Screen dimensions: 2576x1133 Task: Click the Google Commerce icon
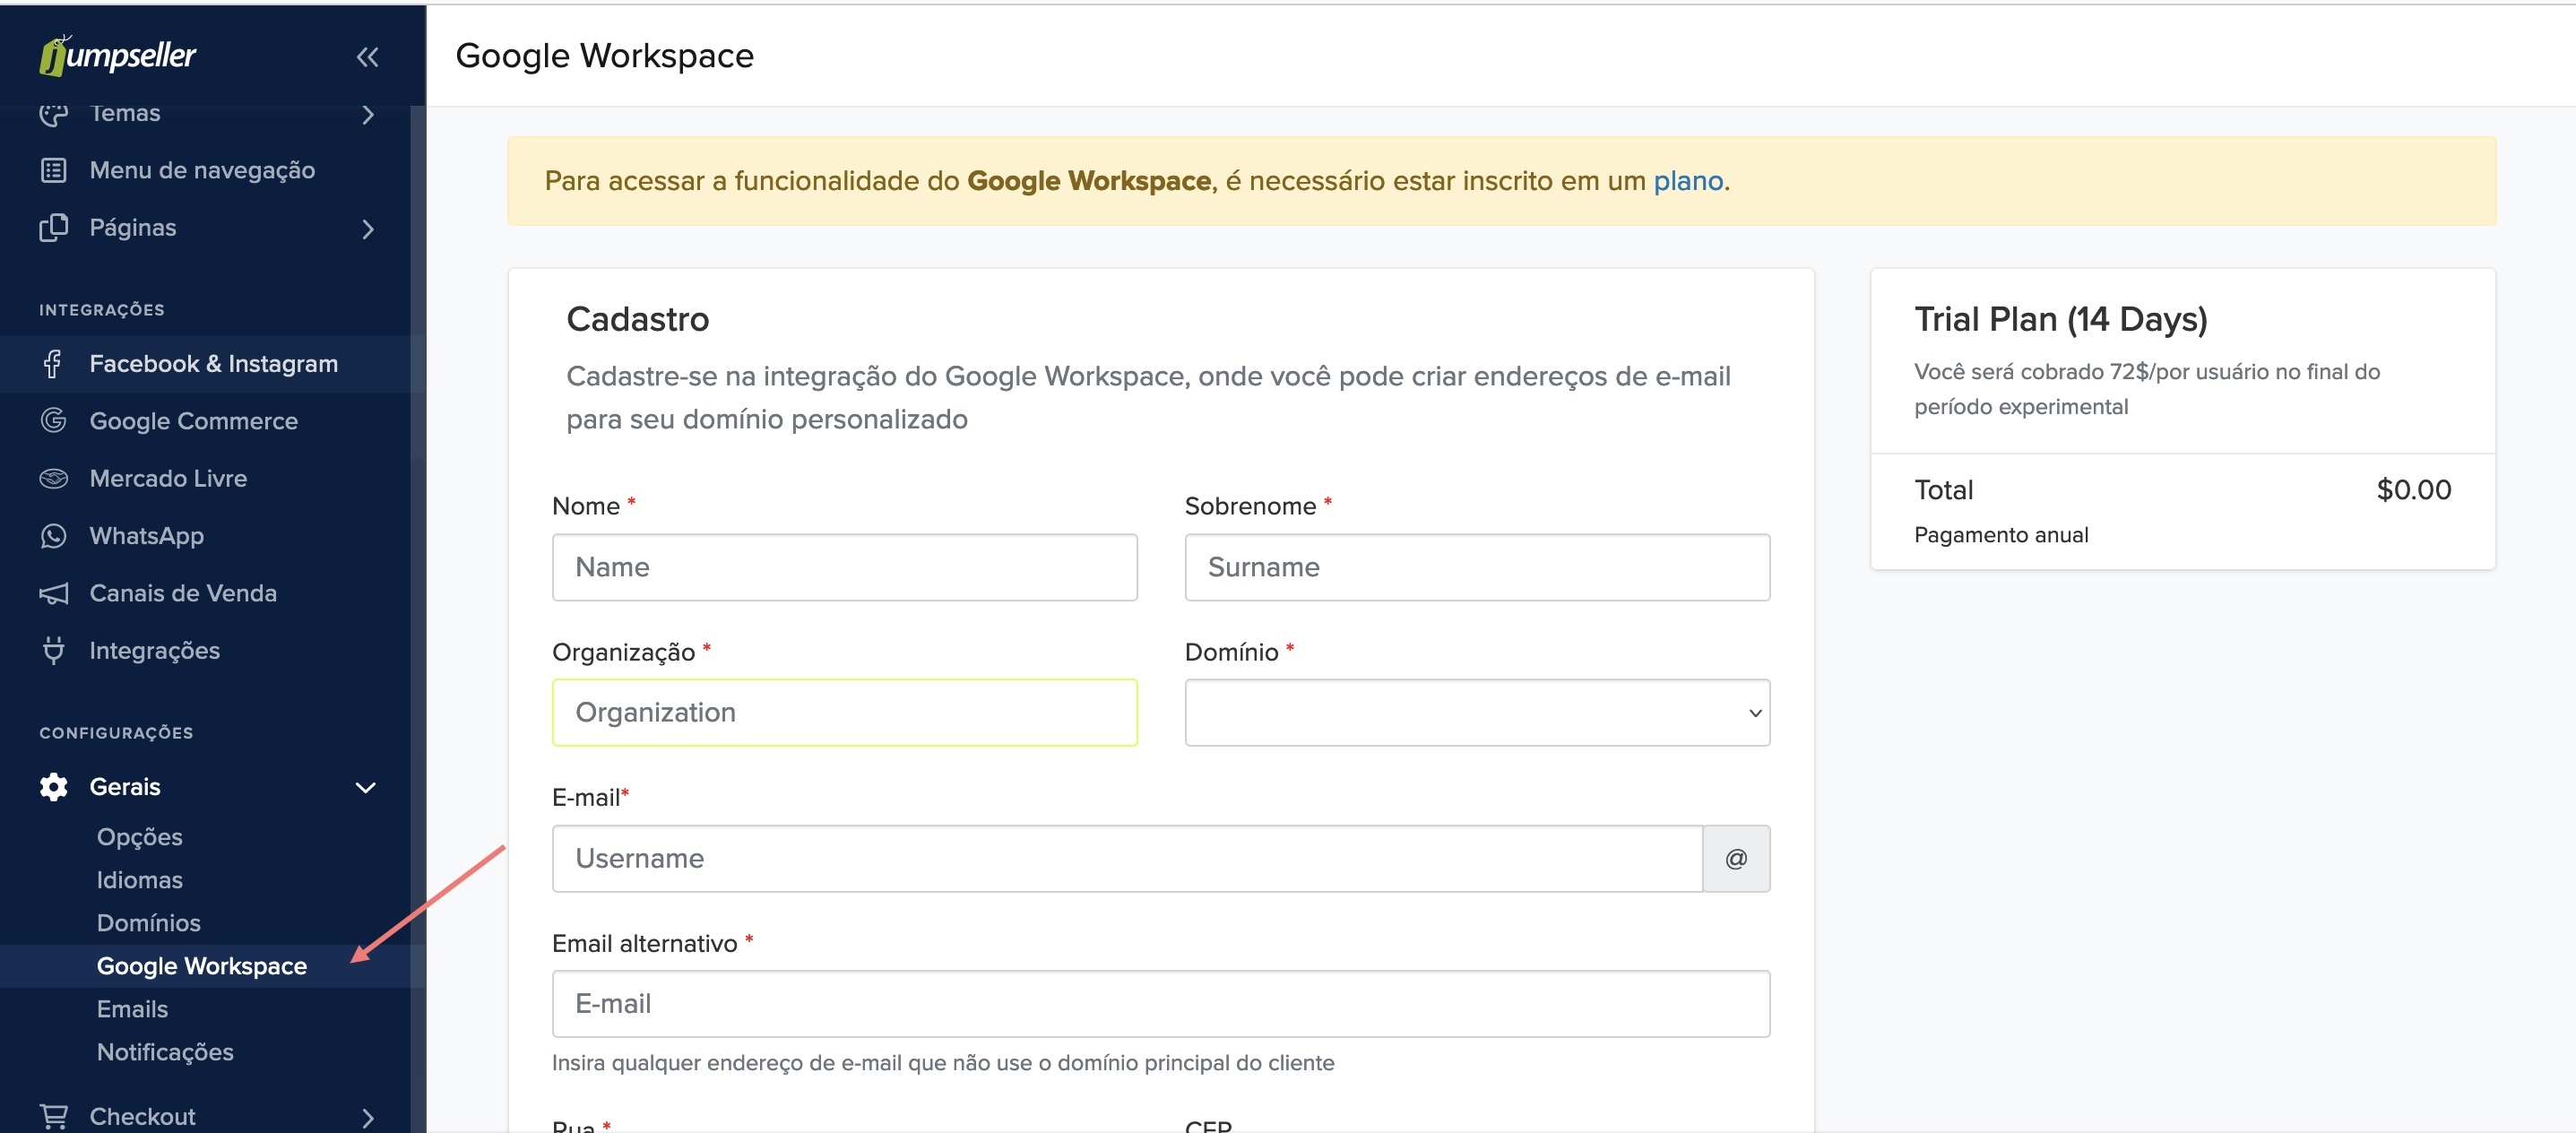pos(53,421)
